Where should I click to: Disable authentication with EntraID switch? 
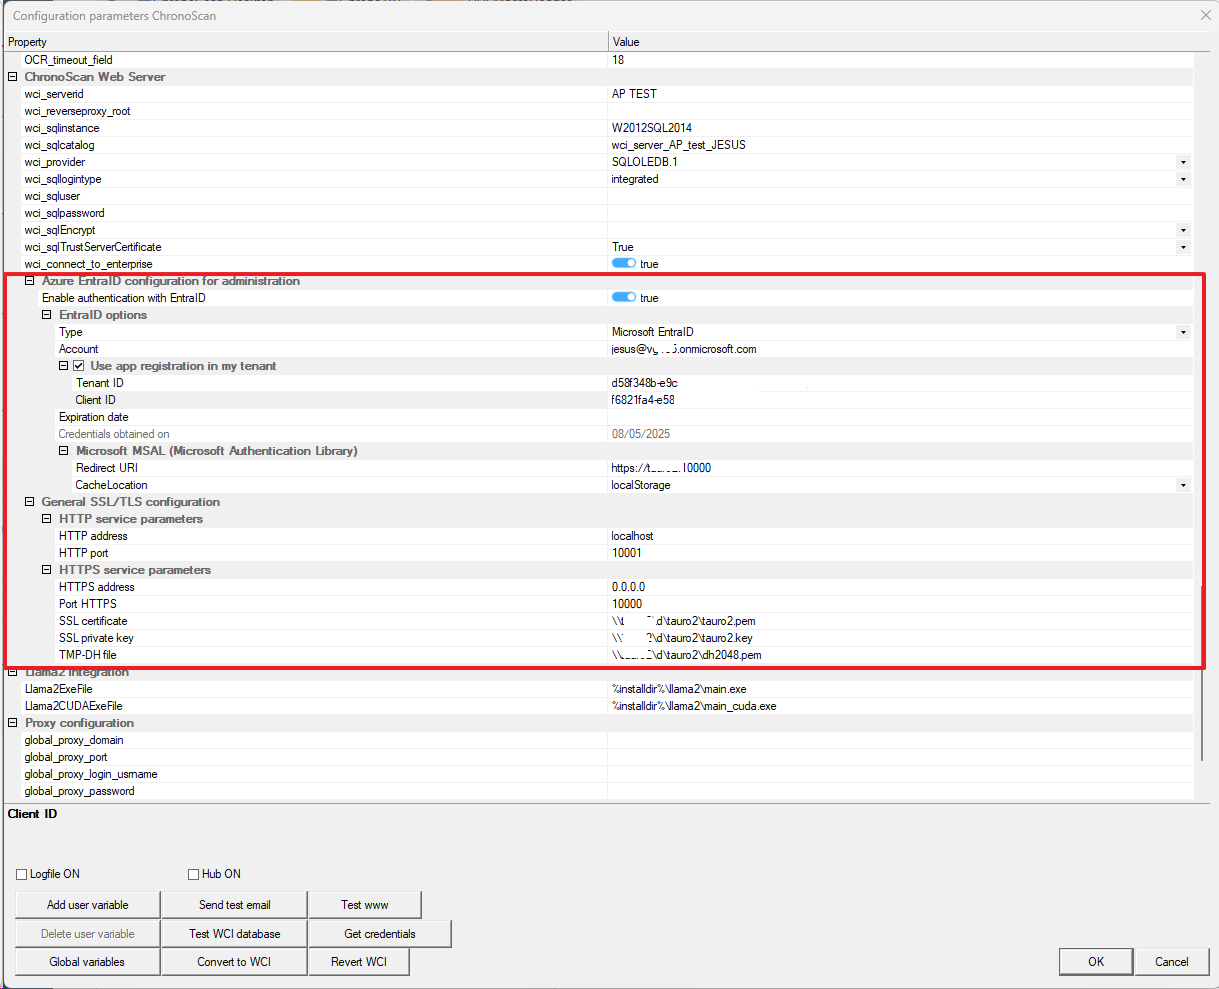coord(624,298)
